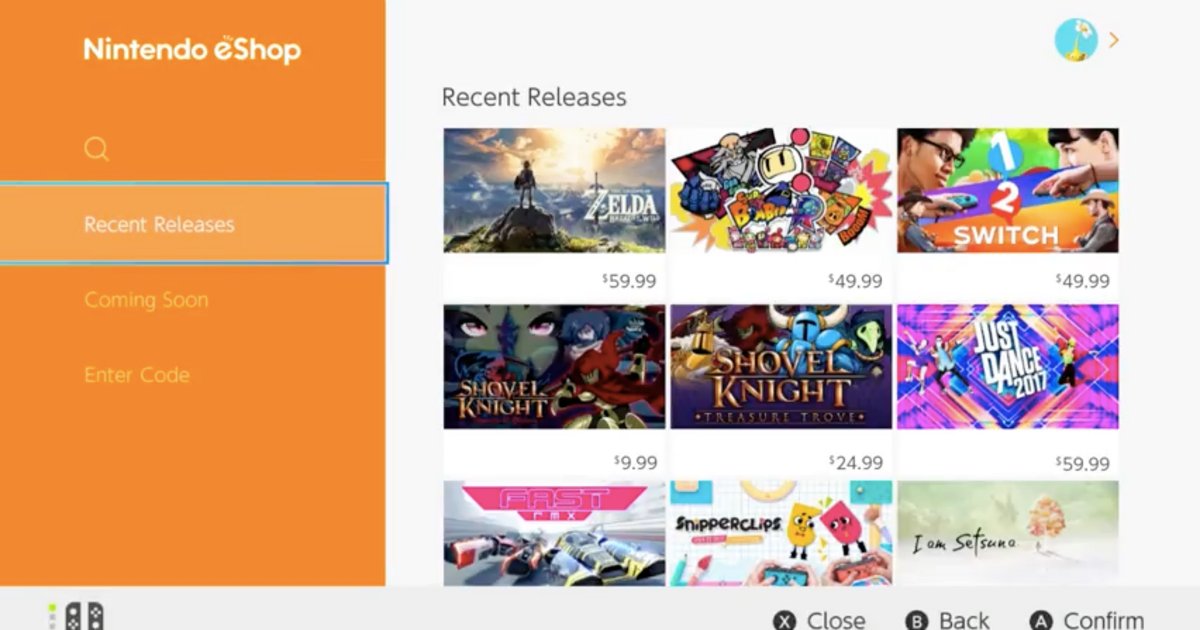This screenshot has width=1200, height=630.
Task: Click the A button Confirm icon
Action: point(1041,621)
